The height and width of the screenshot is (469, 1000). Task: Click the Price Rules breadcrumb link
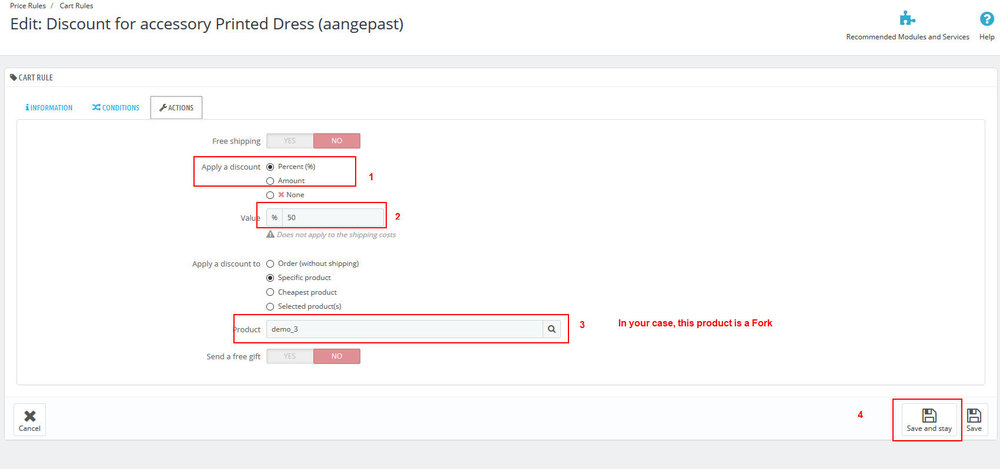[x=28, y=6]
